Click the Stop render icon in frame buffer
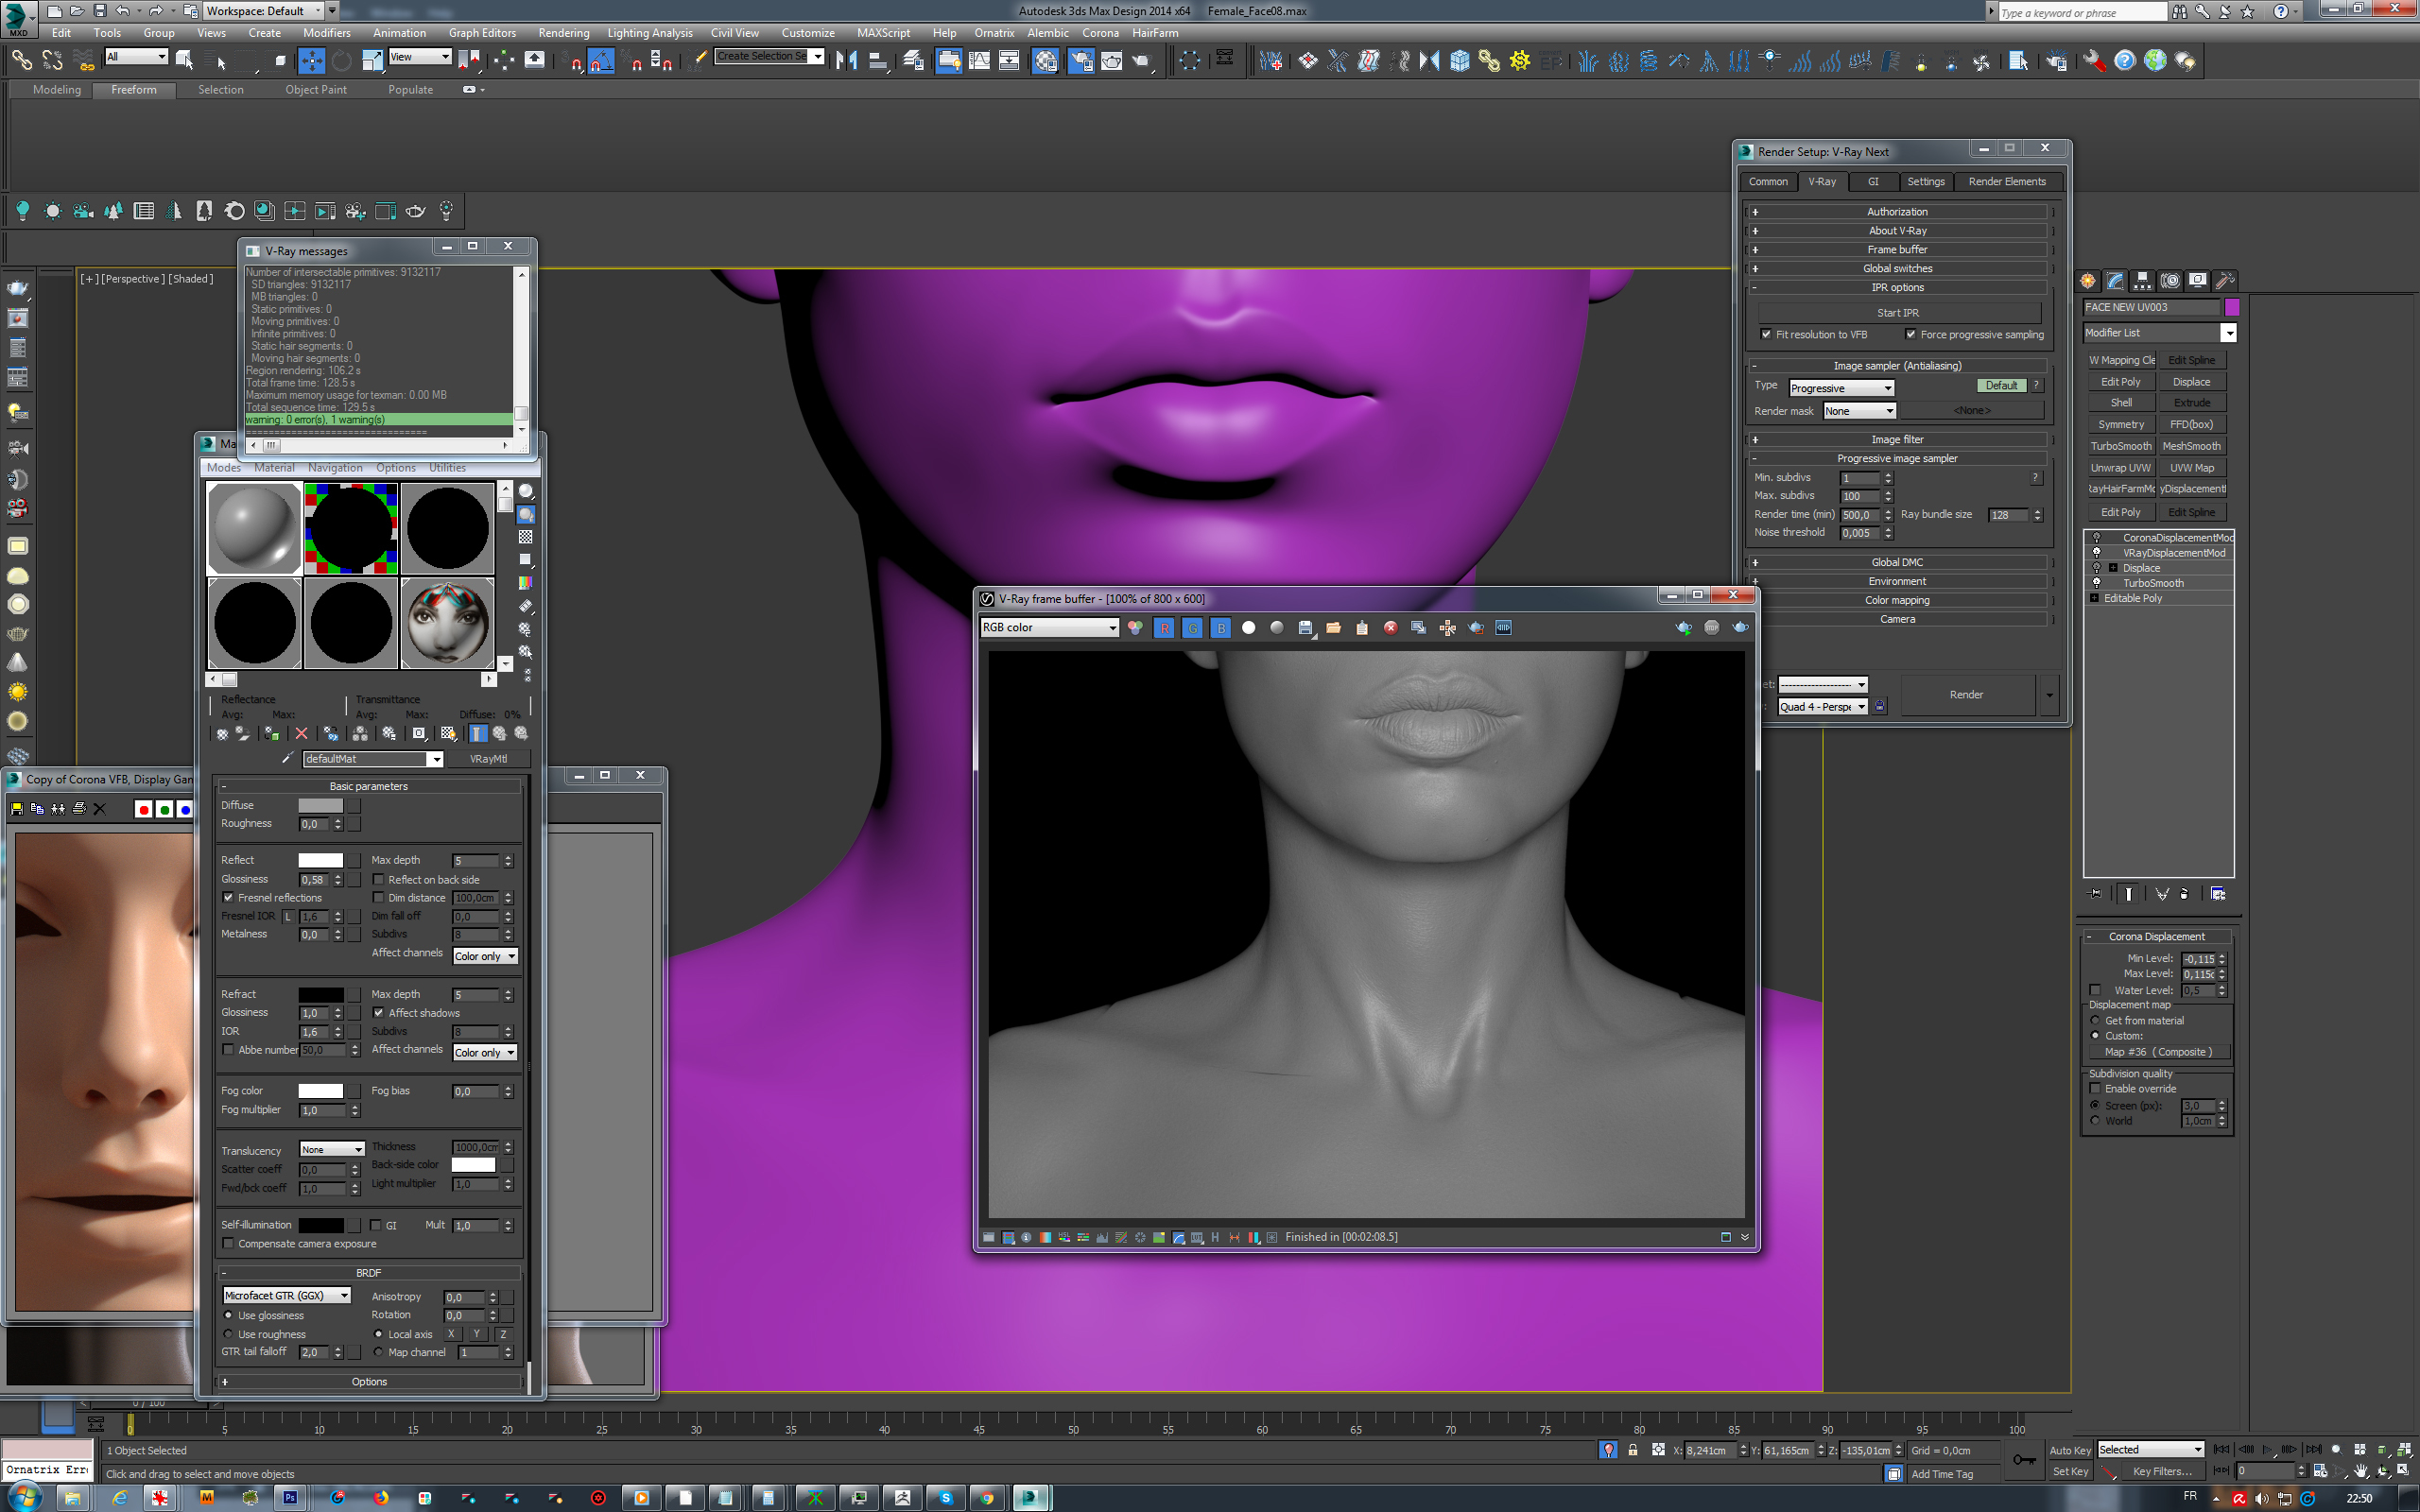The image size is (2420, 1512). (x=1712, y=628)
